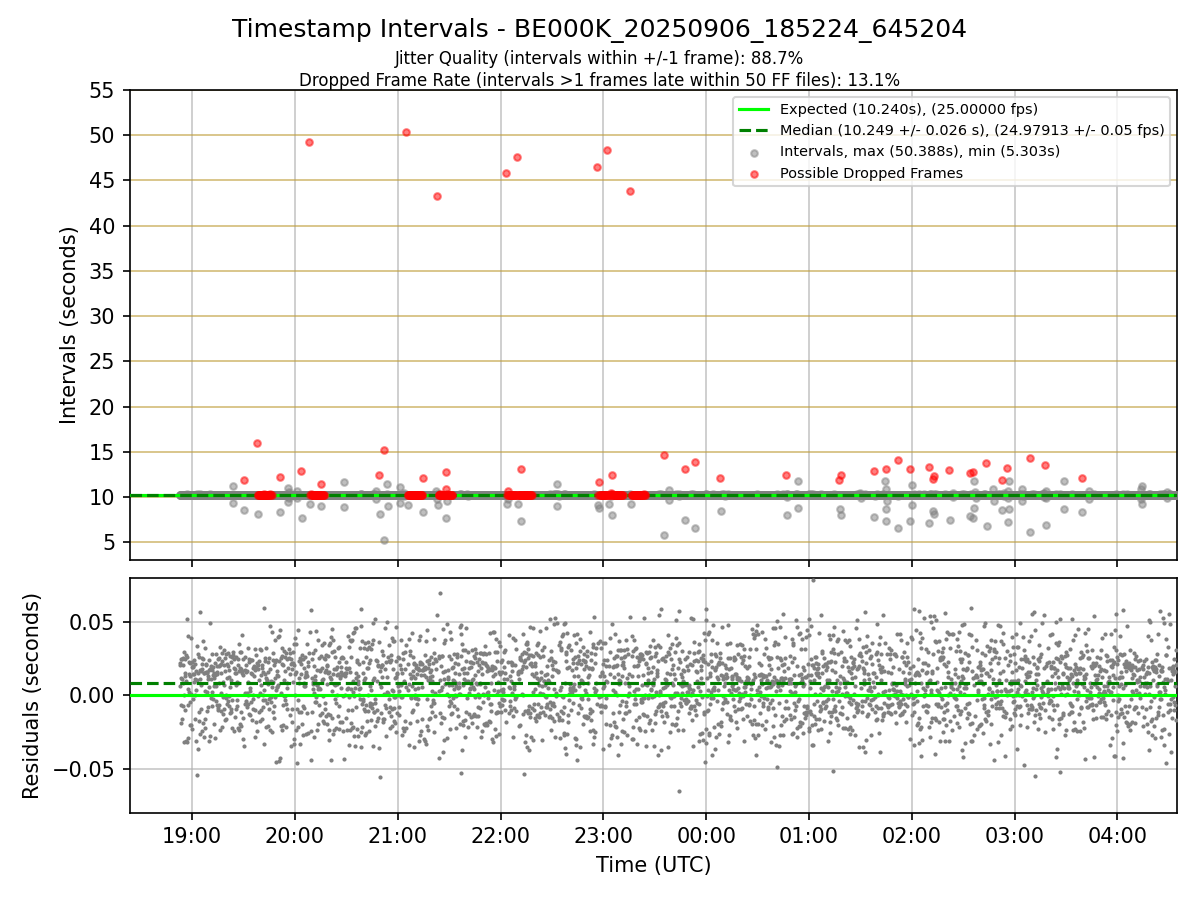Click y-axis tick label '5' on intervals axis
The height and width of the screenshot is (900, 1200).
pos(110,543)
